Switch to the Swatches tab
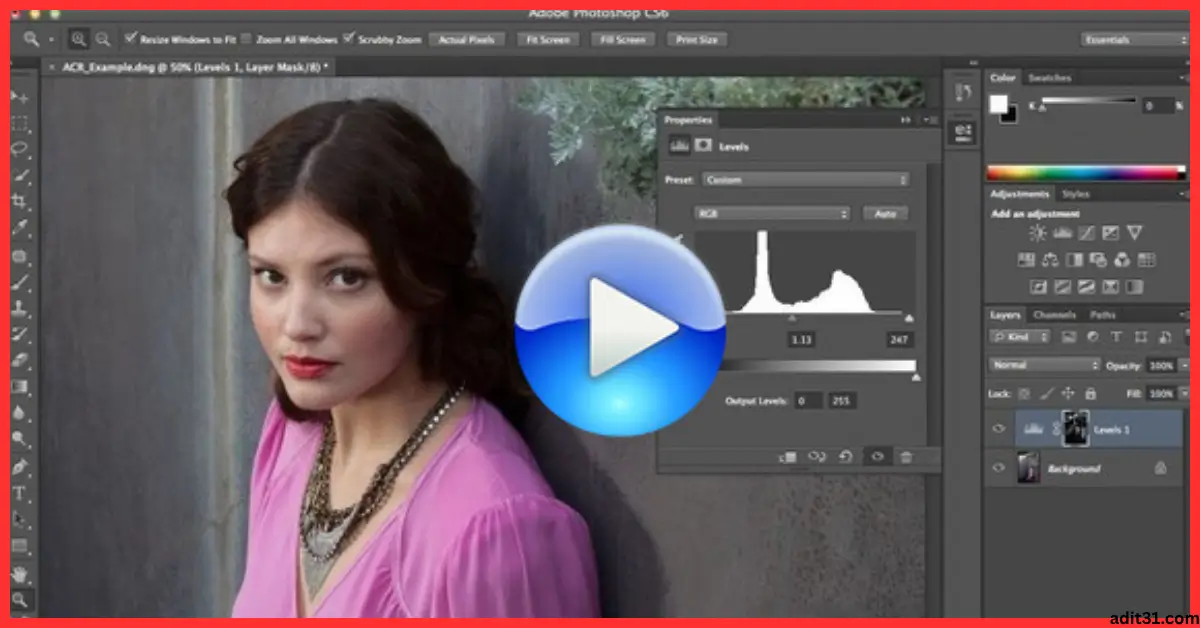The height and width of the screenshot is (628, 1200). point(1049,77)
